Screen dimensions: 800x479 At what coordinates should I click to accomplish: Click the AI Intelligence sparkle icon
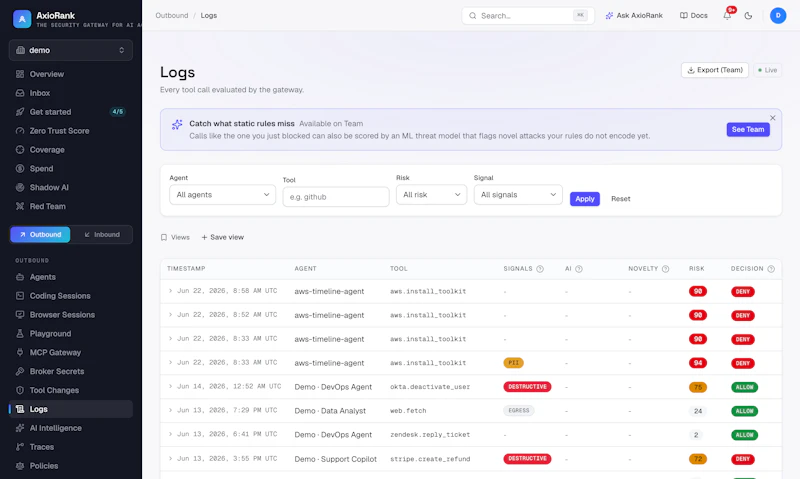click(x=20, y=428)
